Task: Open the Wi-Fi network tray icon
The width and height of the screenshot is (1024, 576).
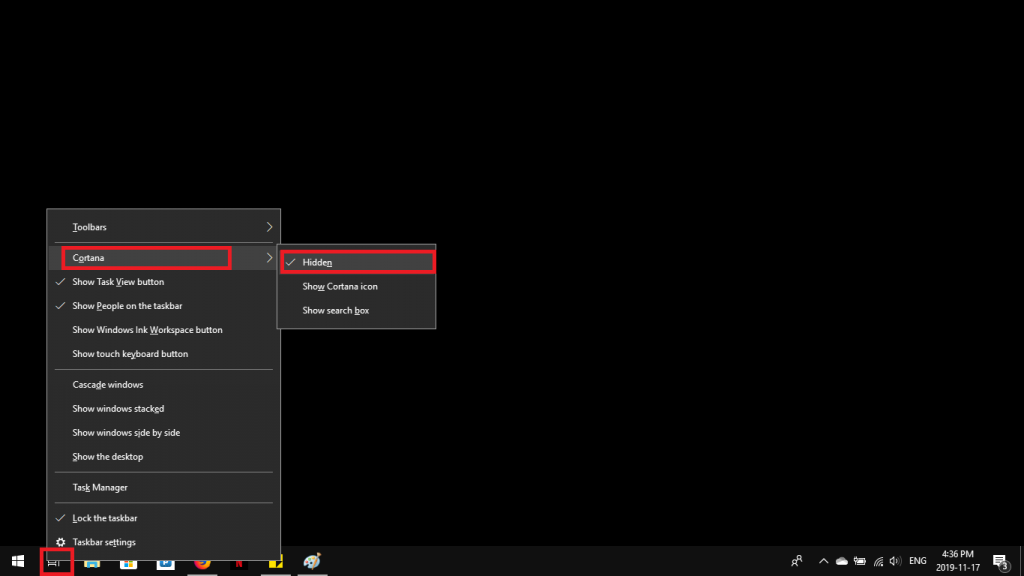Action: pyautogui.click(x=878, y=561)
